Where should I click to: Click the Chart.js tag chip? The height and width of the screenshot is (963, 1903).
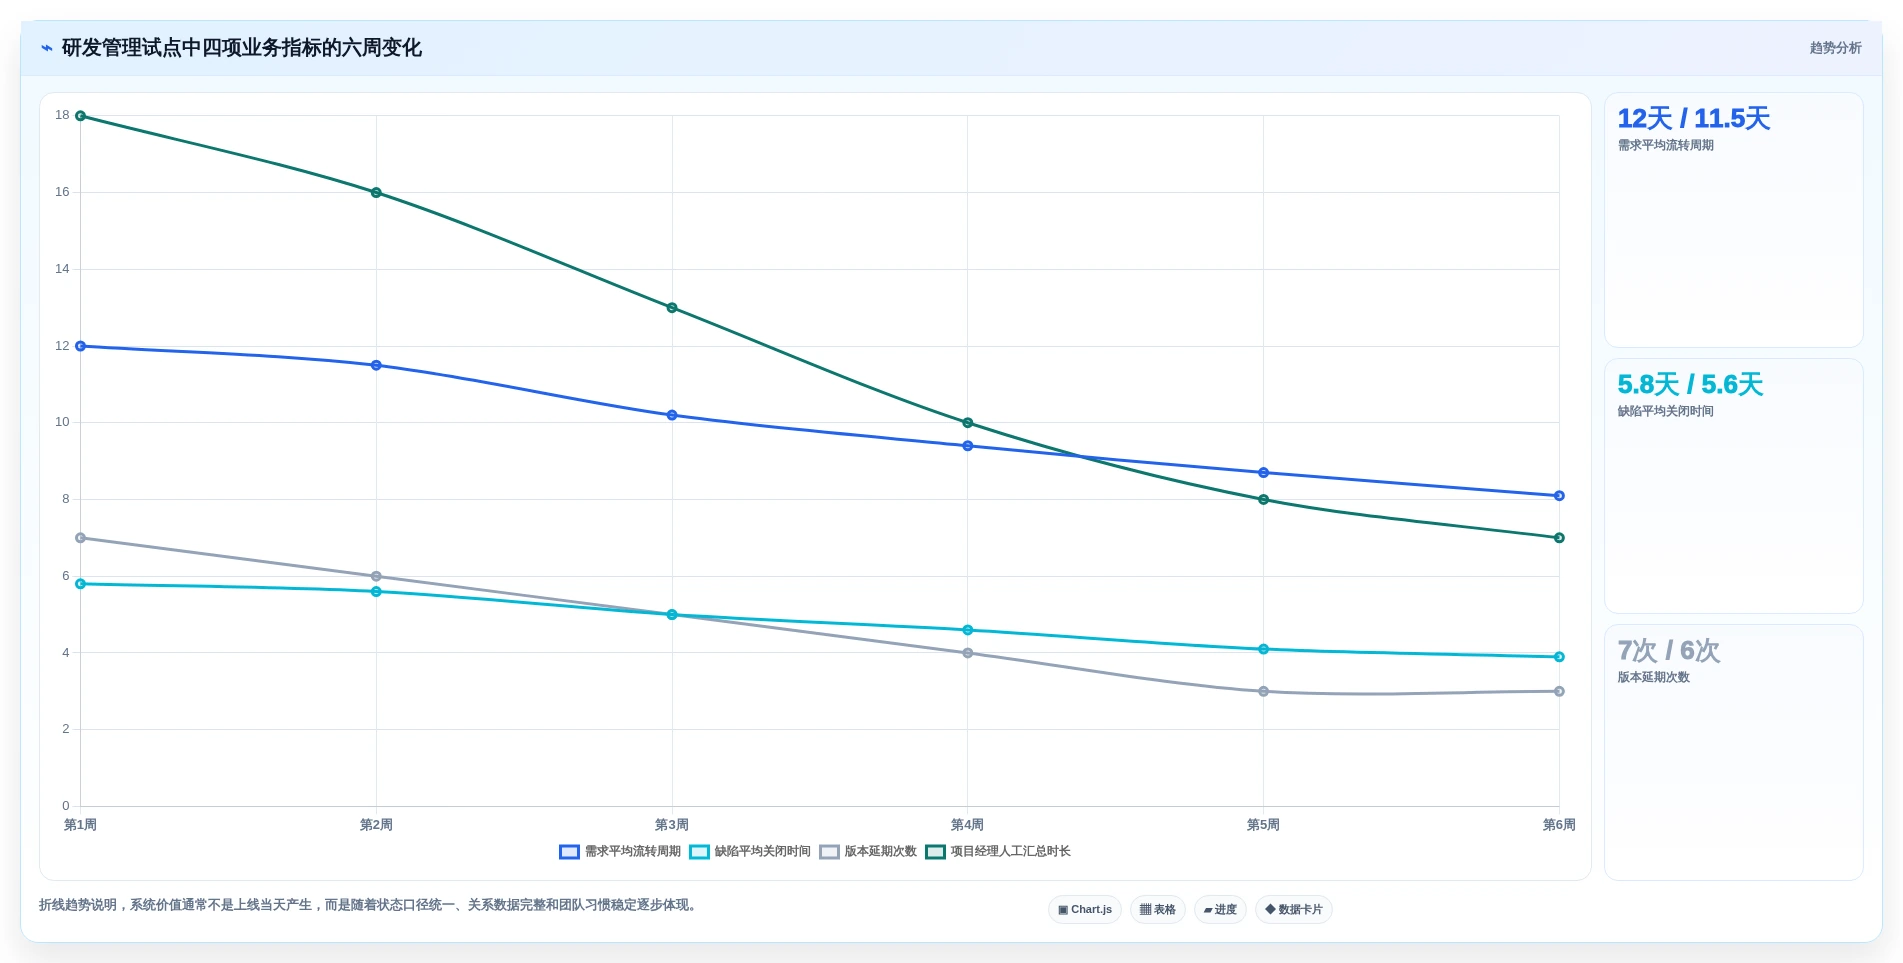1085,910
